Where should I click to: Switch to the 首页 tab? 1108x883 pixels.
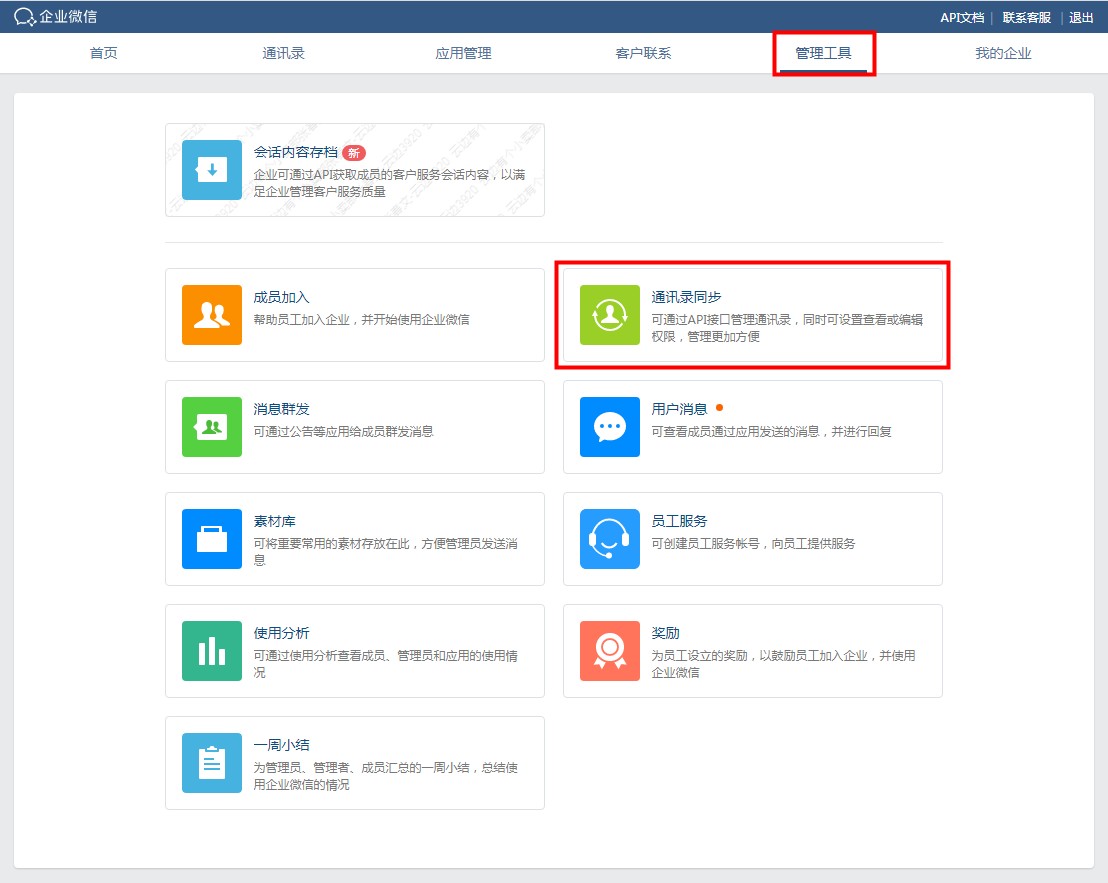pyautogui.click(x=104, y=54)
